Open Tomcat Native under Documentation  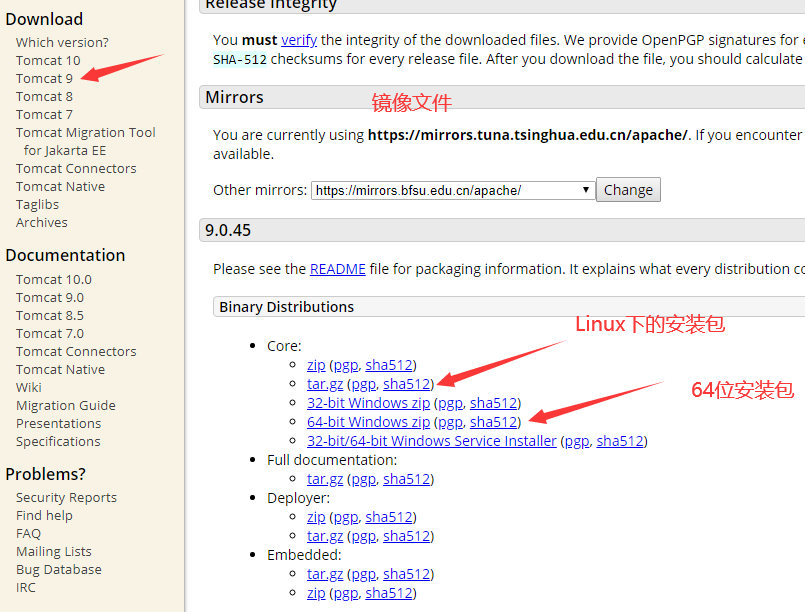(x=60, y=369)
